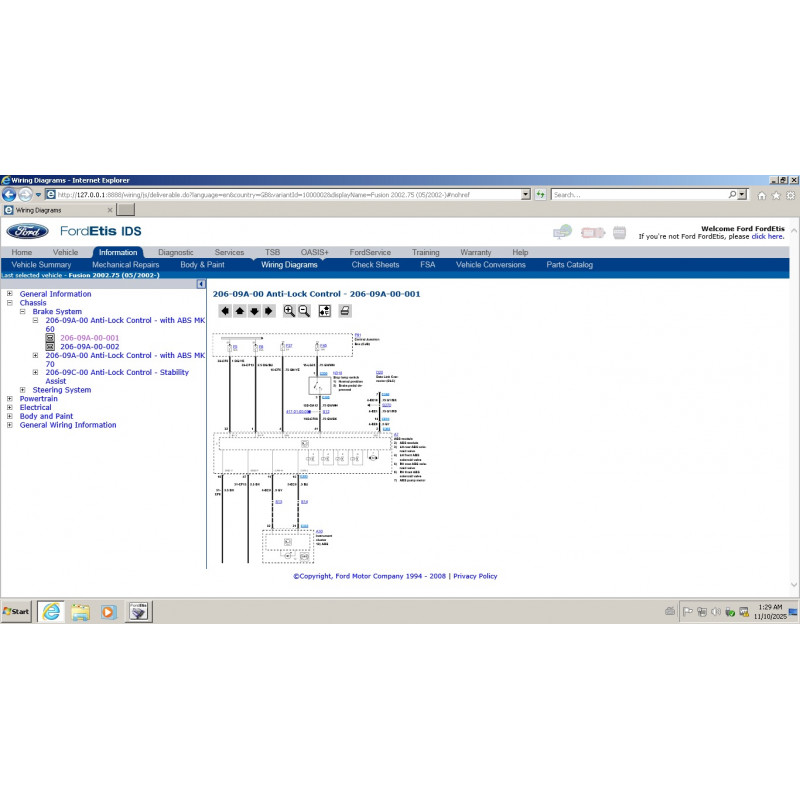Open the Diagnostic tab
Image resolution: width=800 pixels, height=800 pixels.
(176, 253)
